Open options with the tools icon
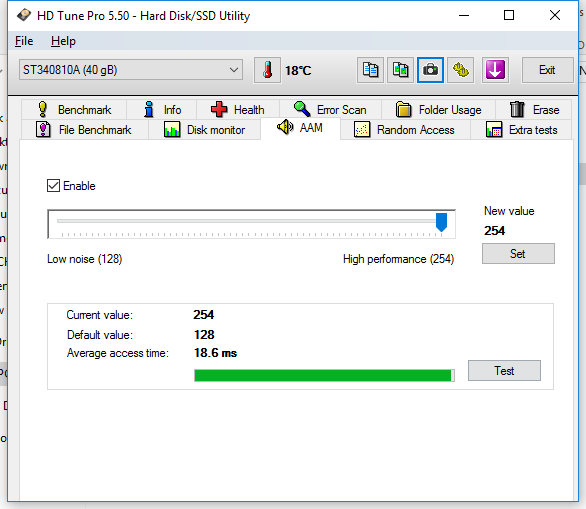Screen dimensions: 586x509 [461, 70]
